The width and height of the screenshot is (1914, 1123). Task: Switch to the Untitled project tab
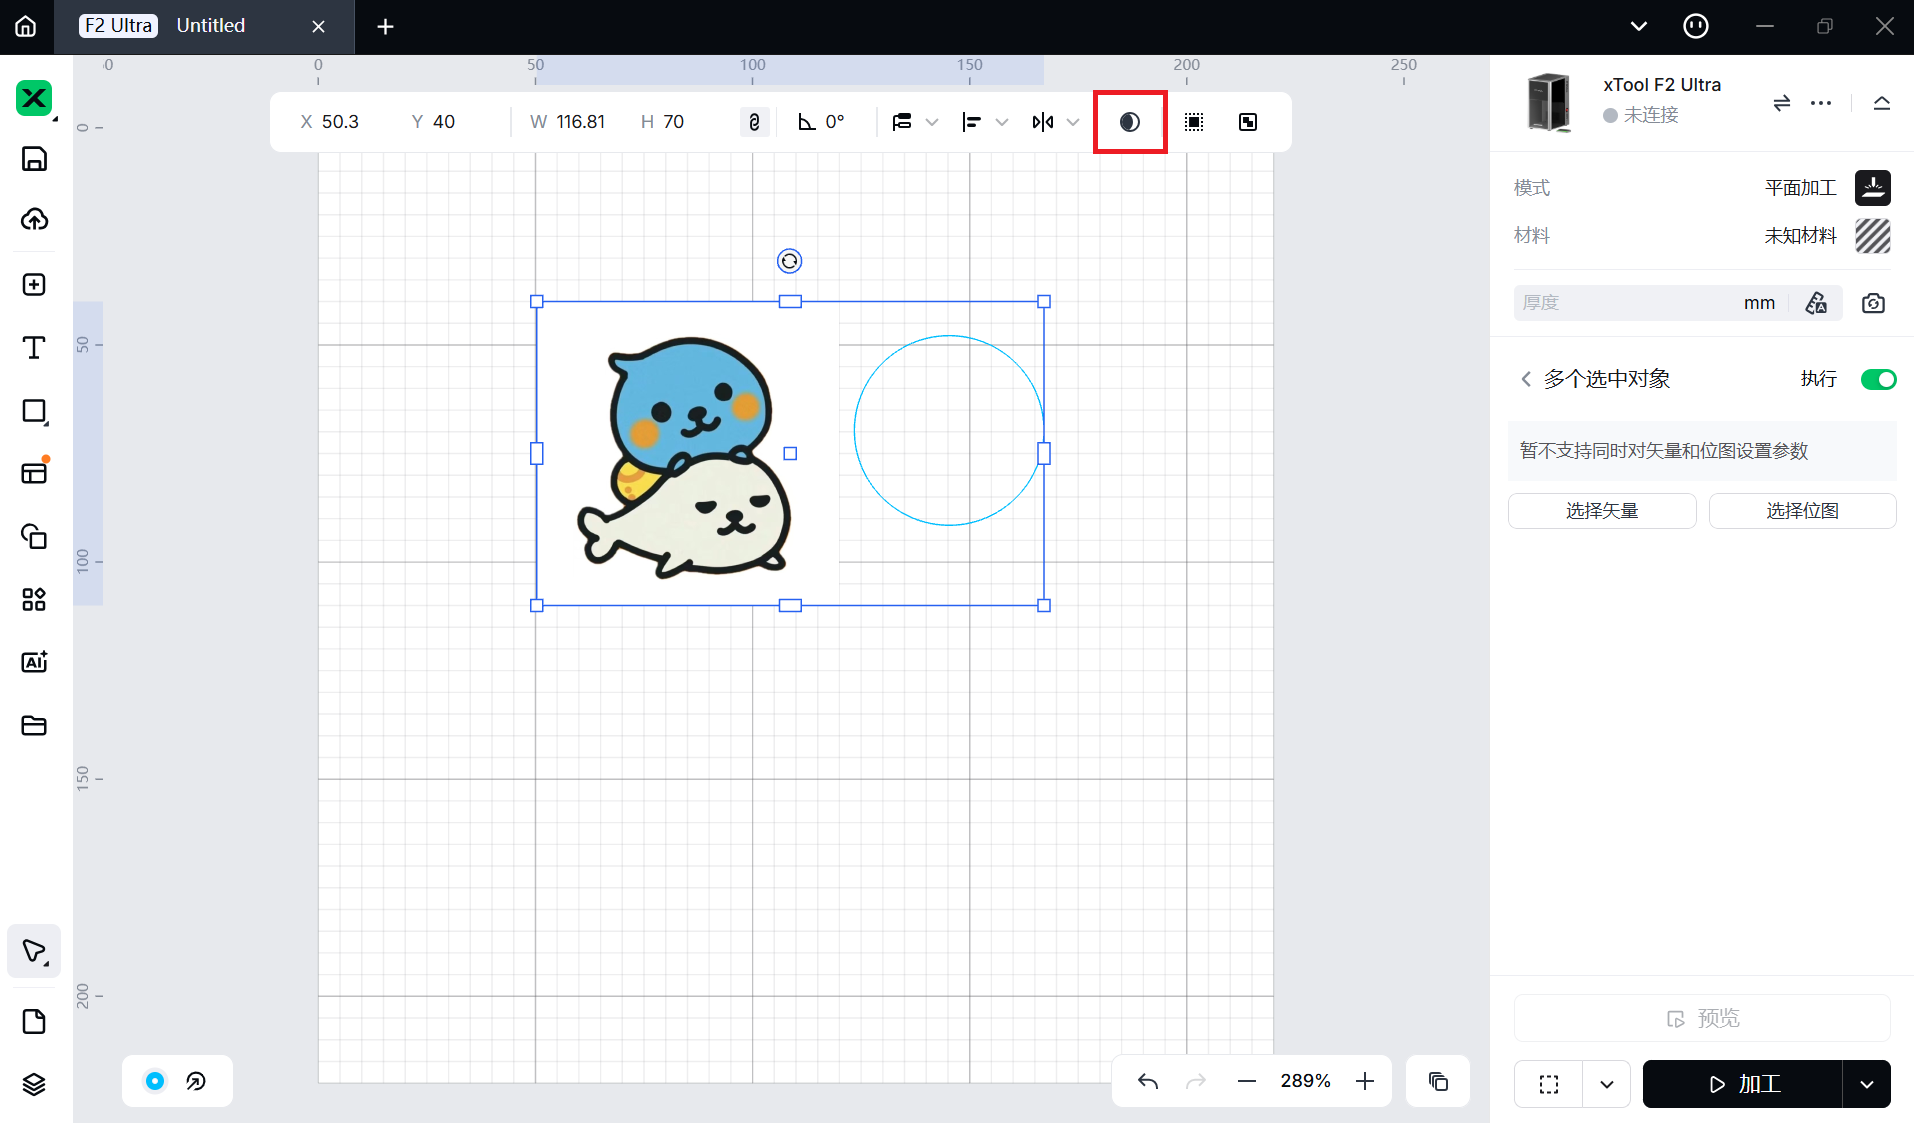coord(210,26)
